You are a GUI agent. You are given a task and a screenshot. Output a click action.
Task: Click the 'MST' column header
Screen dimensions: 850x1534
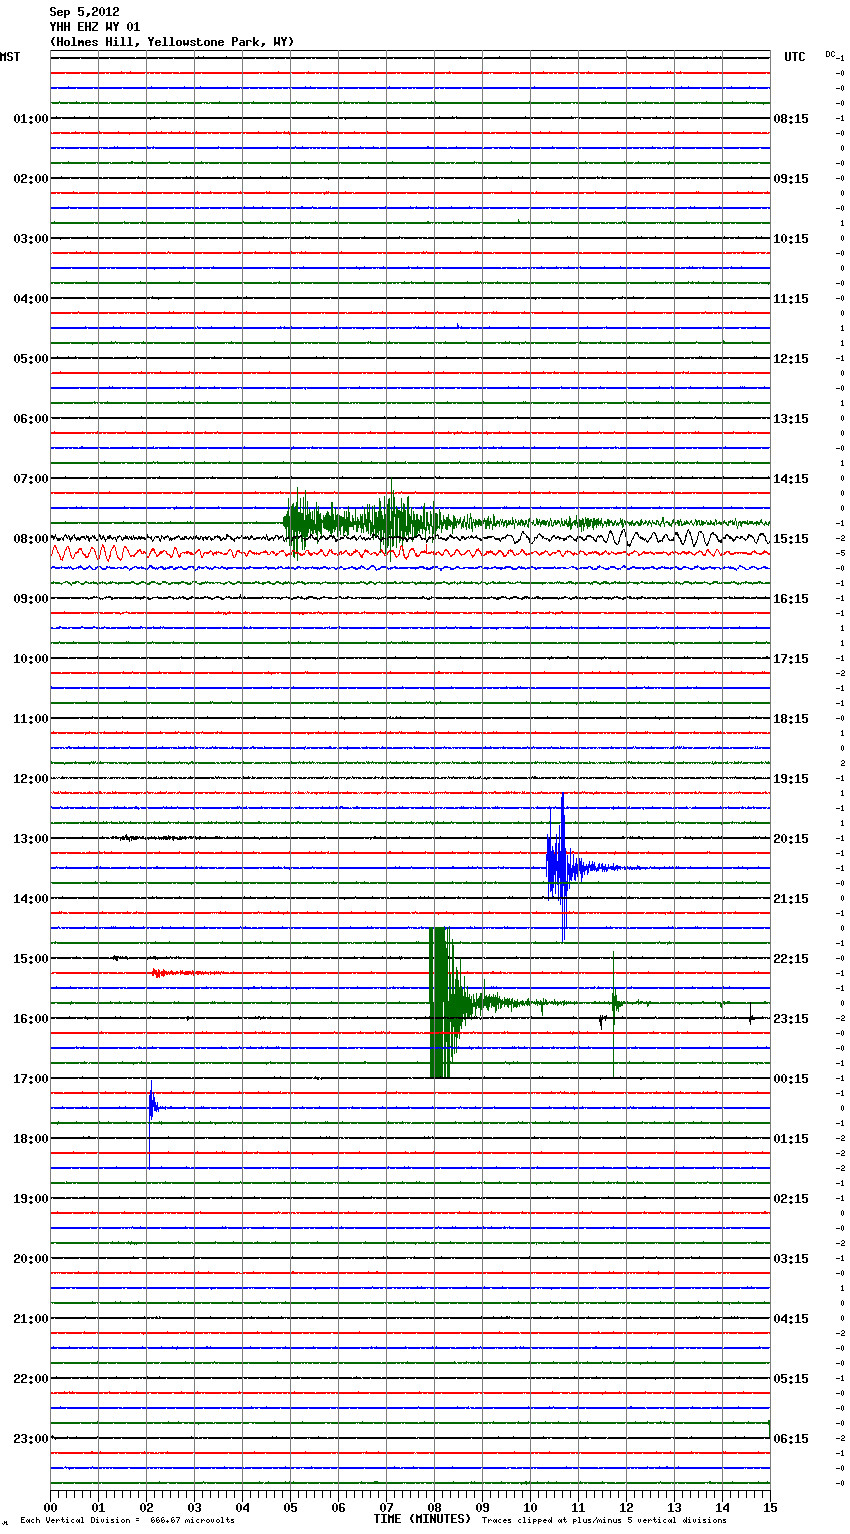click(x=10, y=57)
